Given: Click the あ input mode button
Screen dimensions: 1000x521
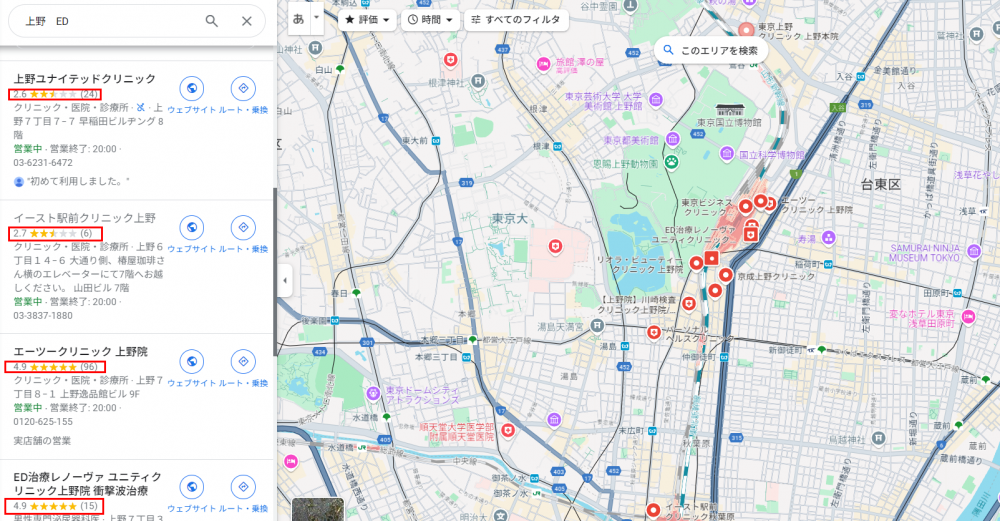Looking at the screenshot, I should click(x=298, y=18).
